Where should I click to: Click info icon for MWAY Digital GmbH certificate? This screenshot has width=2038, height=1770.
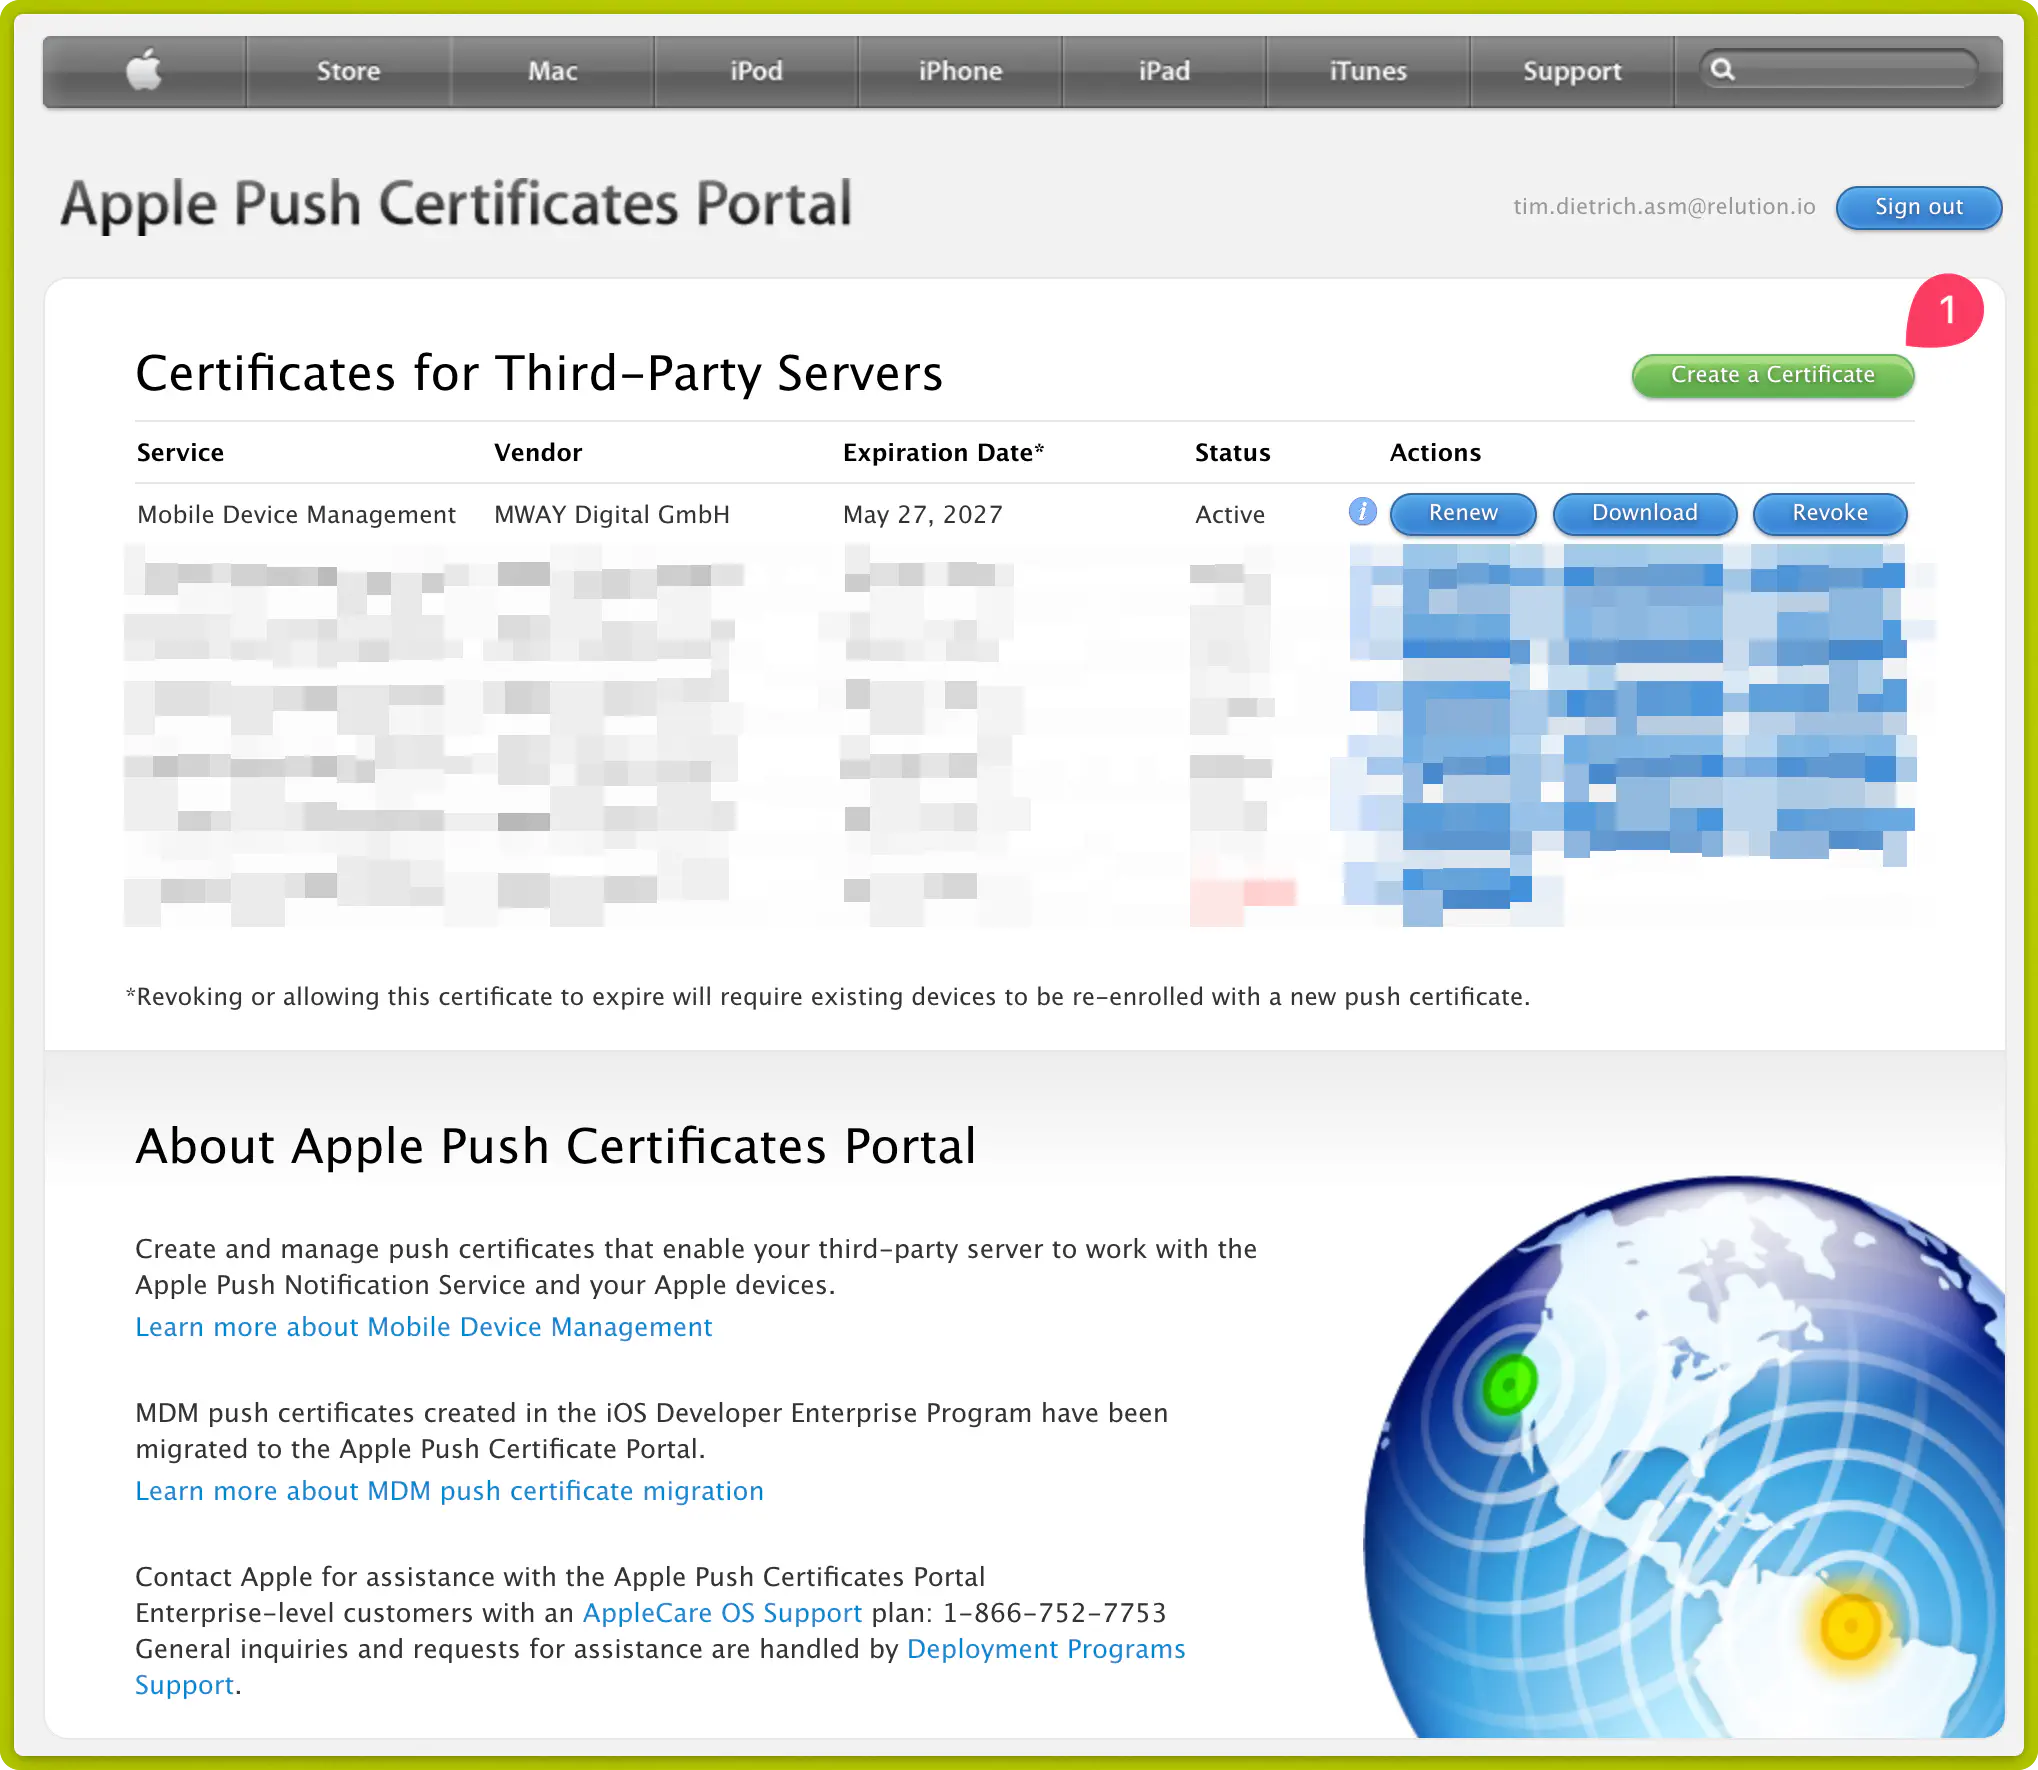1362,512
